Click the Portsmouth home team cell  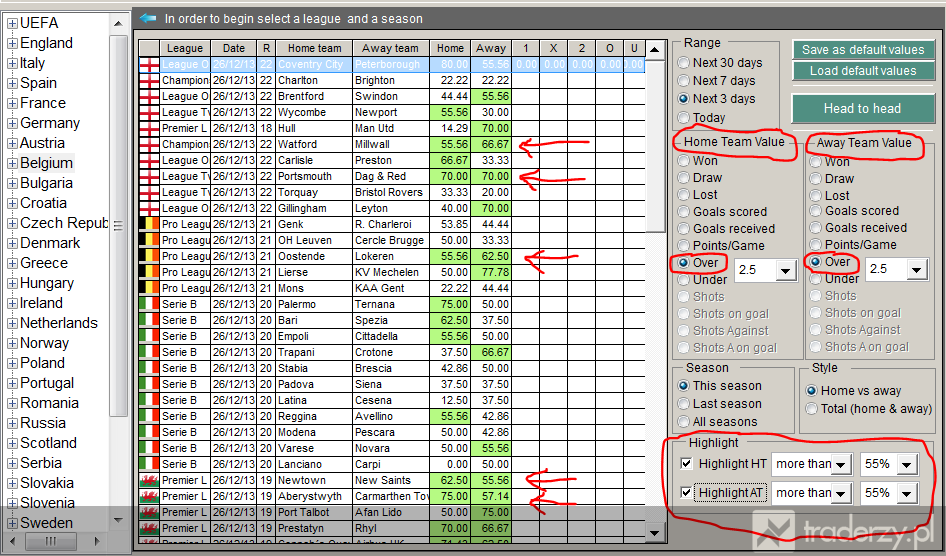[x=314, y=176]
